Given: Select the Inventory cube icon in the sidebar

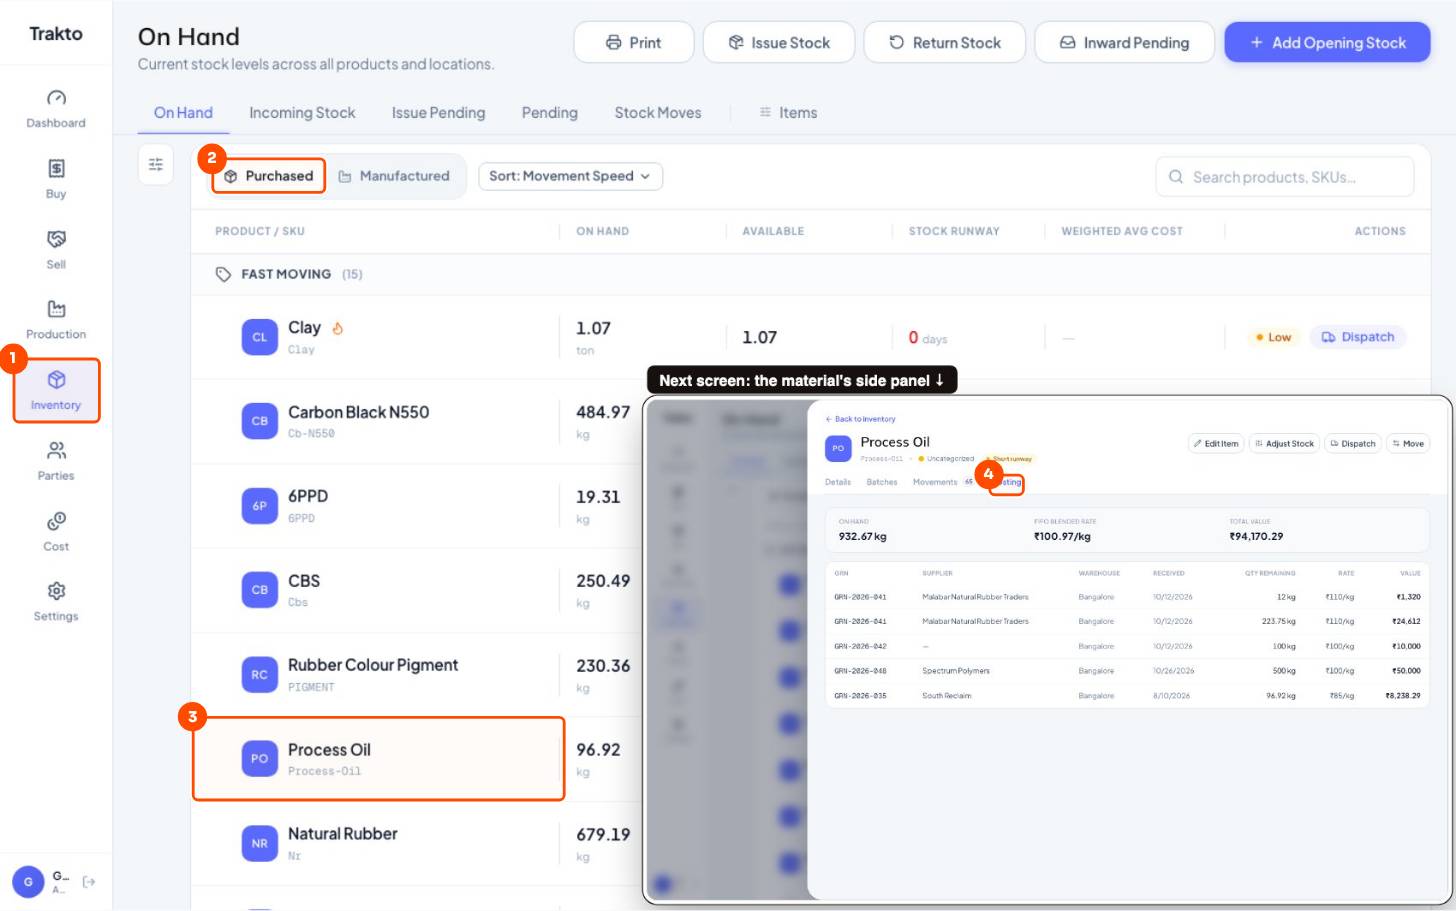Looking at the screenshot, I should pos(56,380).
